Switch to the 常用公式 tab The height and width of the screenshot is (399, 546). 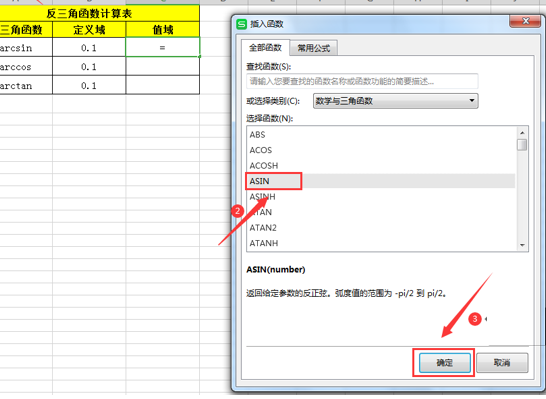[313, 48]
